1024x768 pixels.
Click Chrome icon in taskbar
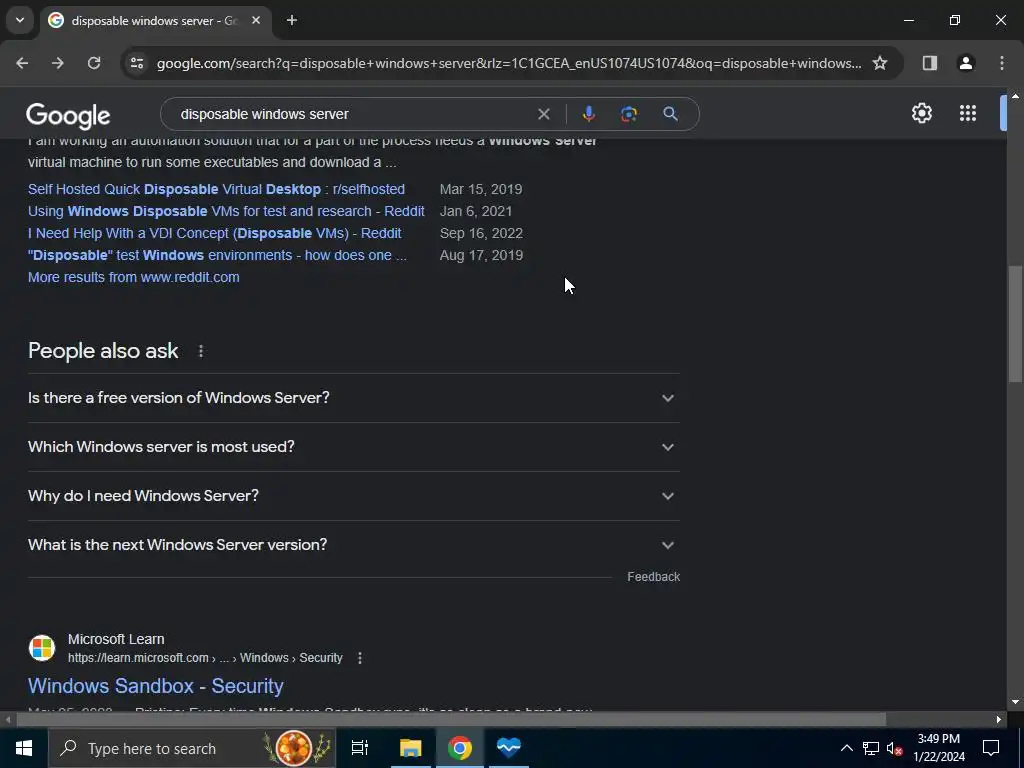460,748
